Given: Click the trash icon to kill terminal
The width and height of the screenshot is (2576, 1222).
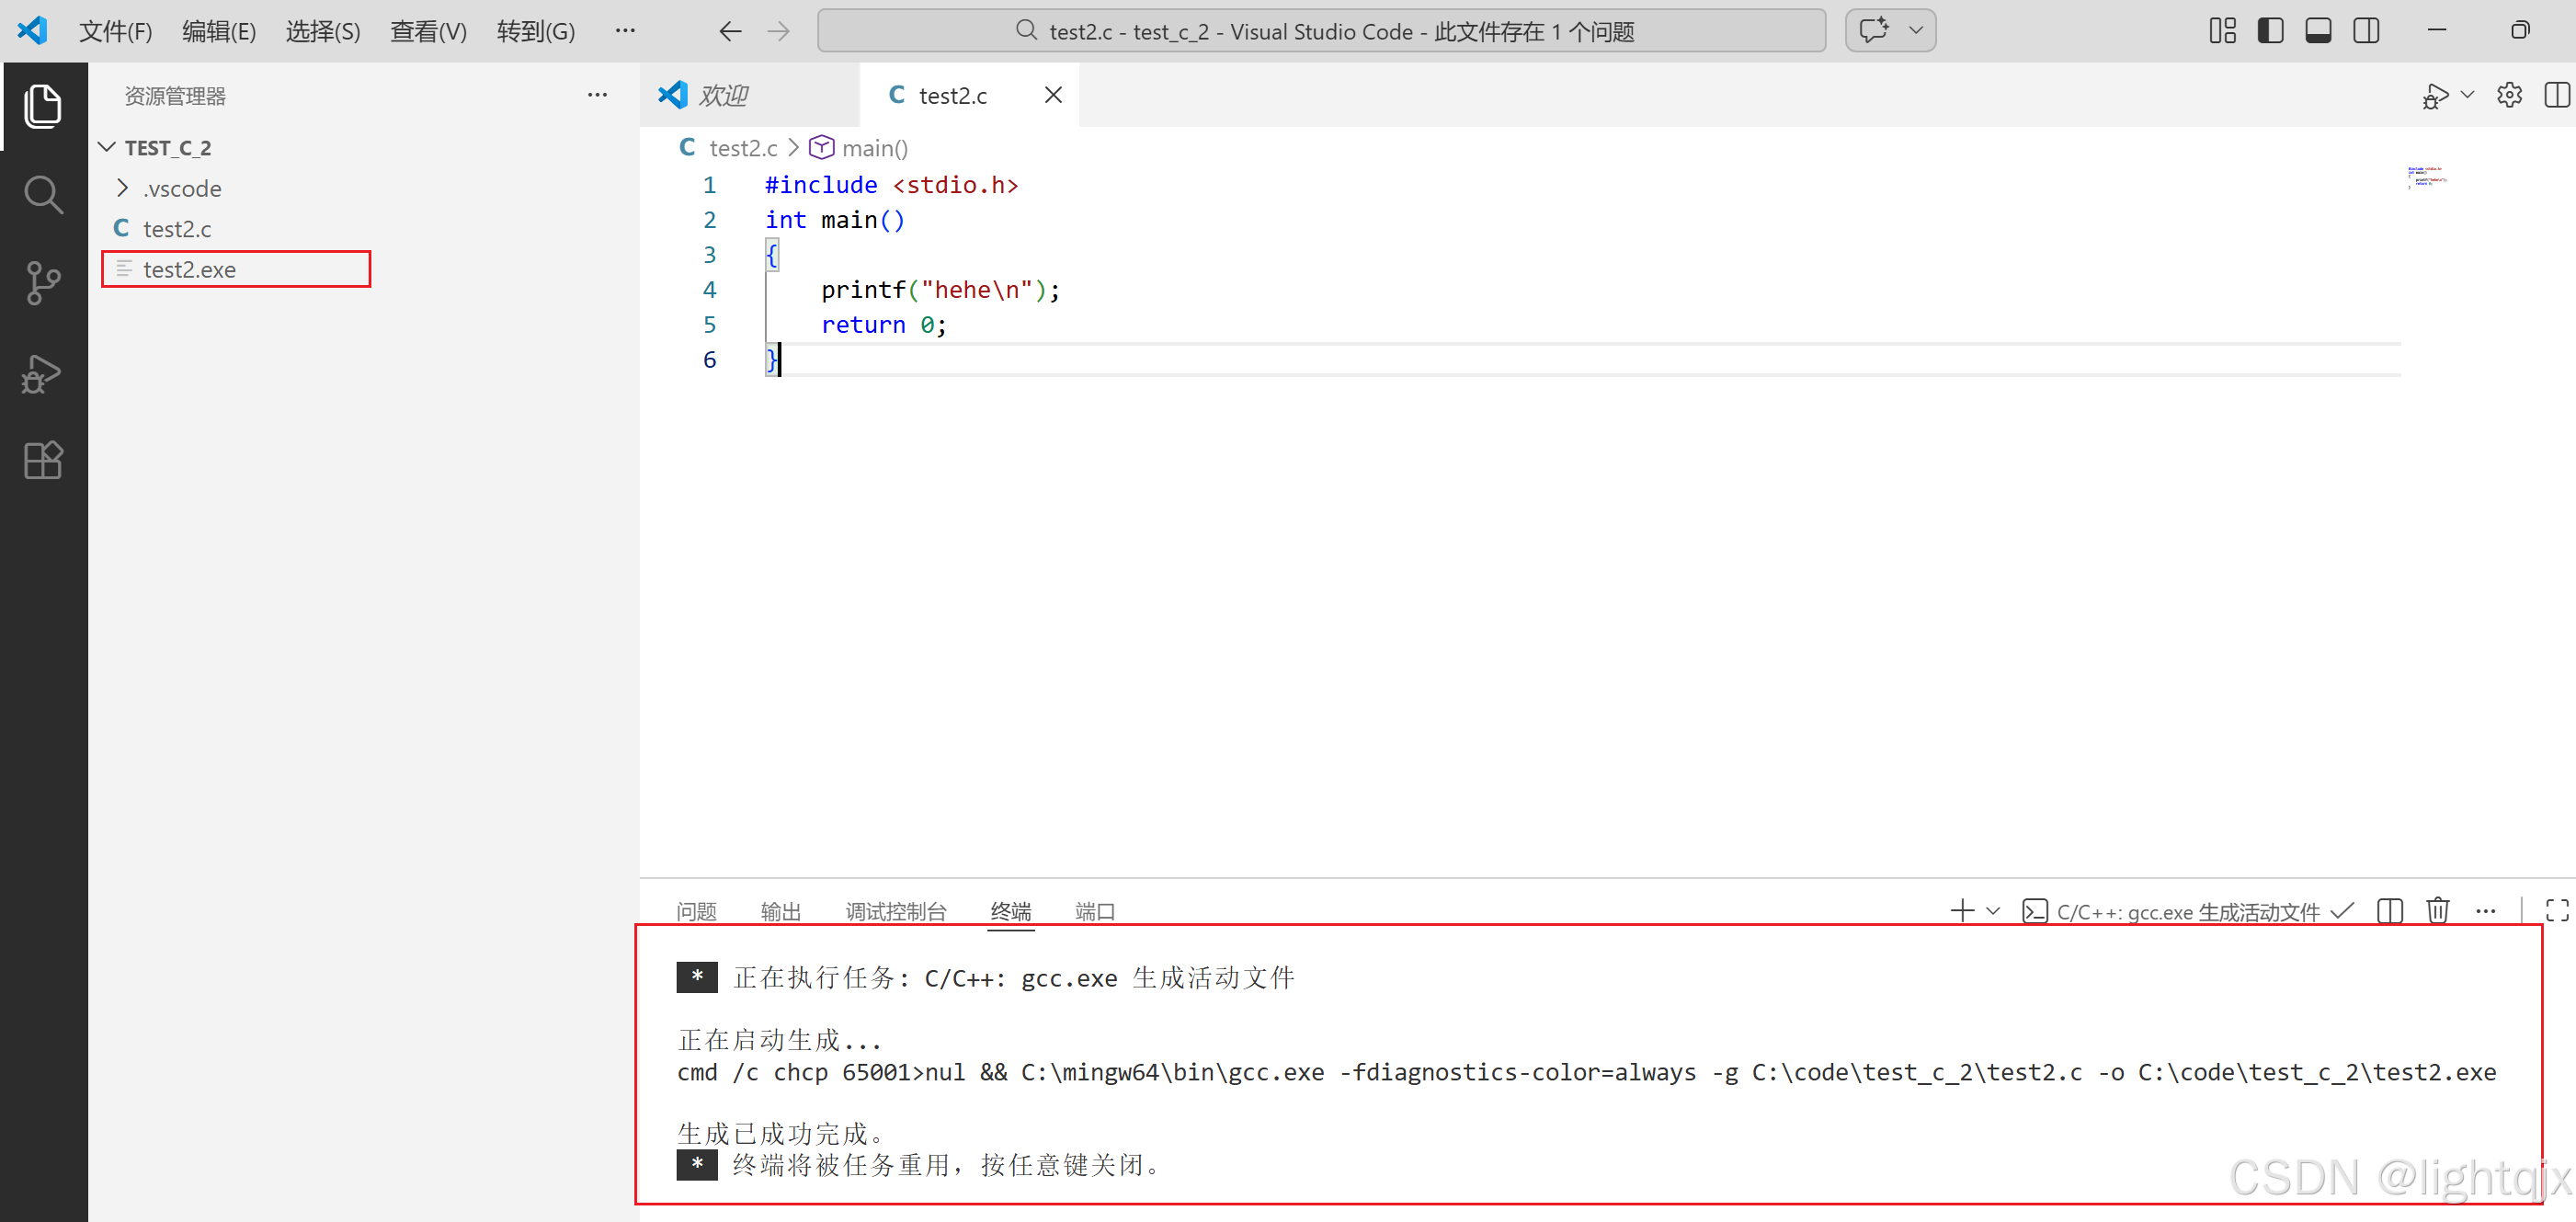Looking at the screenshot, I should pyautogui.click(x=2437, y=910).
